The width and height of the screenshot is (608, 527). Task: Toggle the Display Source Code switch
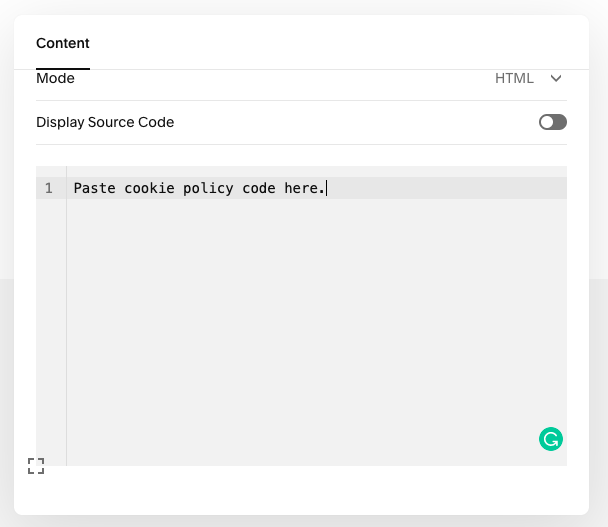pyautogui.click(x=553, y=122)
